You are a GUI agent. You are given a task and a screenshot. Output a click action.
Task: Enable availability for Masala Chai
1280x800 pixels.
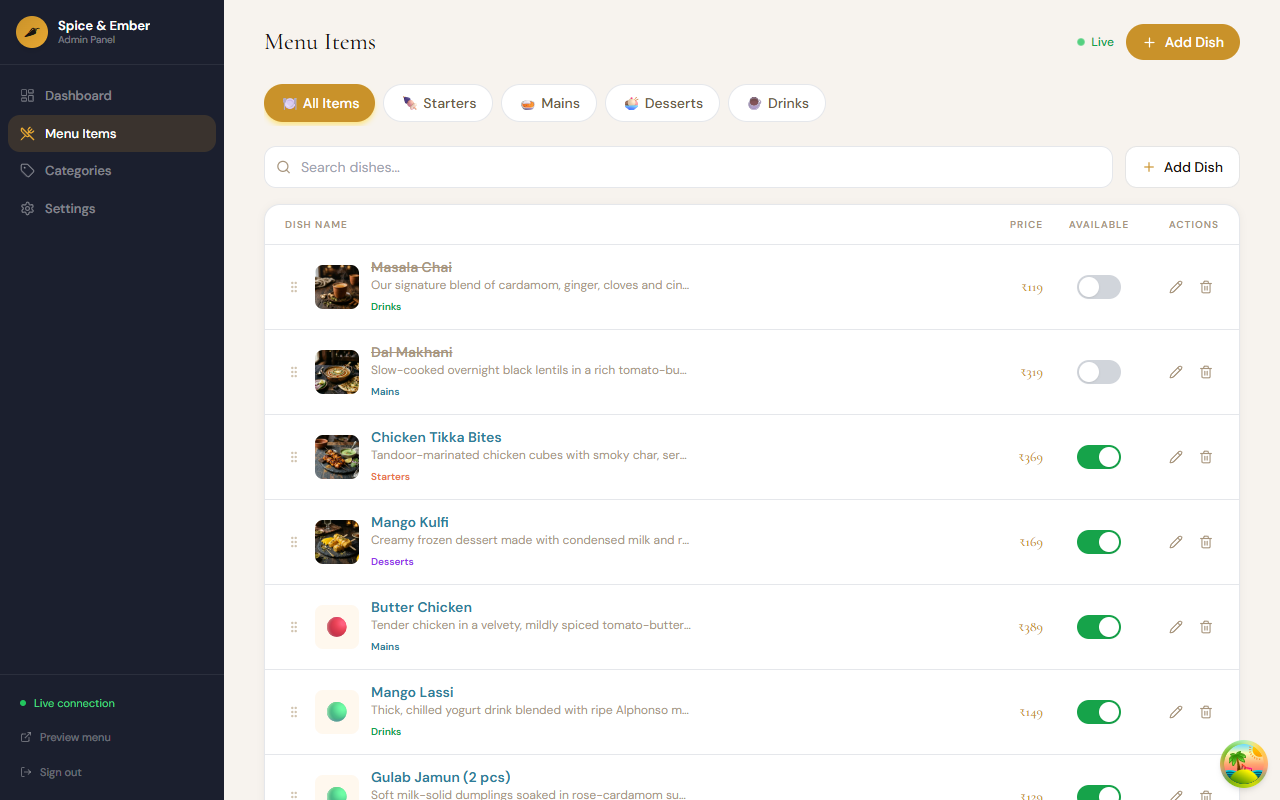1099,287
